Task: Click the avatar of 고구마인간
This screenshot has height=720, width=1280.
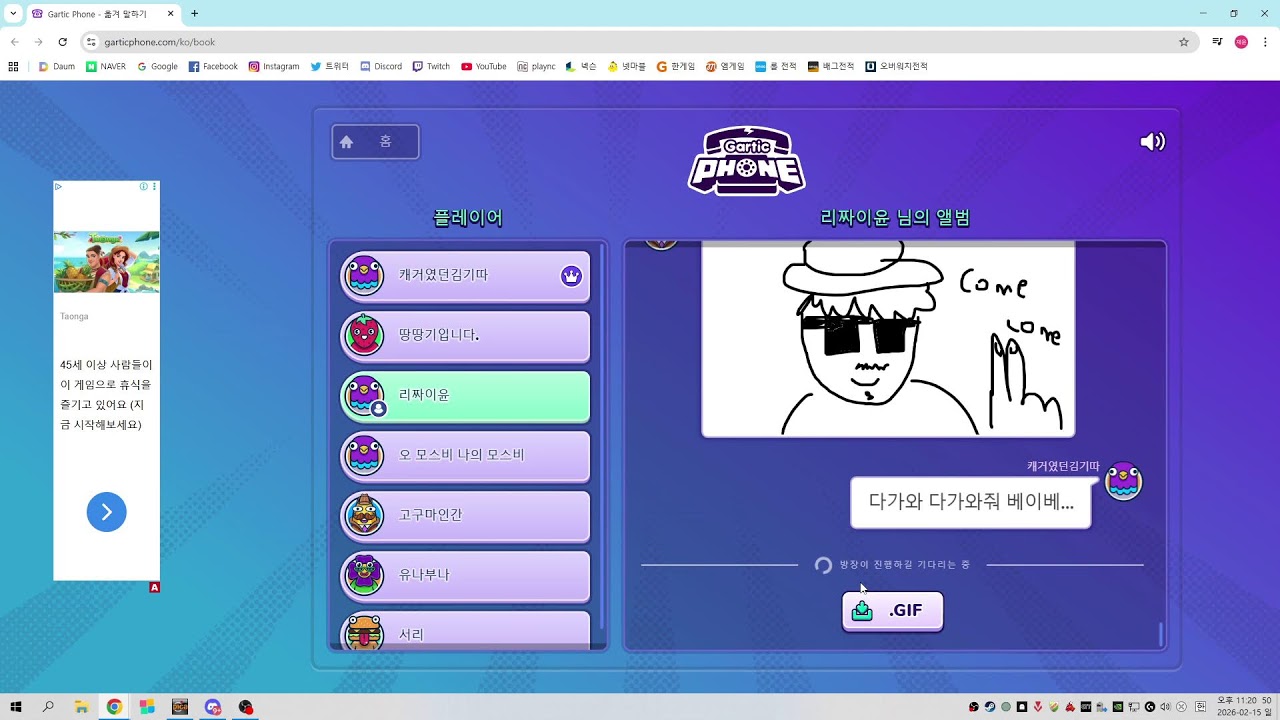Action: click(x=364, y=515)
